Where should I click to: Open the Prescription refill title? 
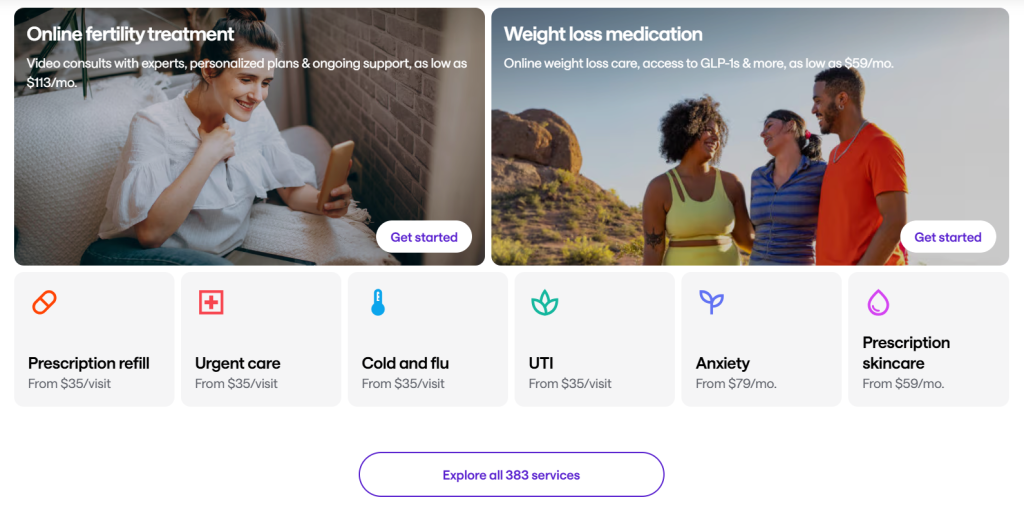coord(89,363)
